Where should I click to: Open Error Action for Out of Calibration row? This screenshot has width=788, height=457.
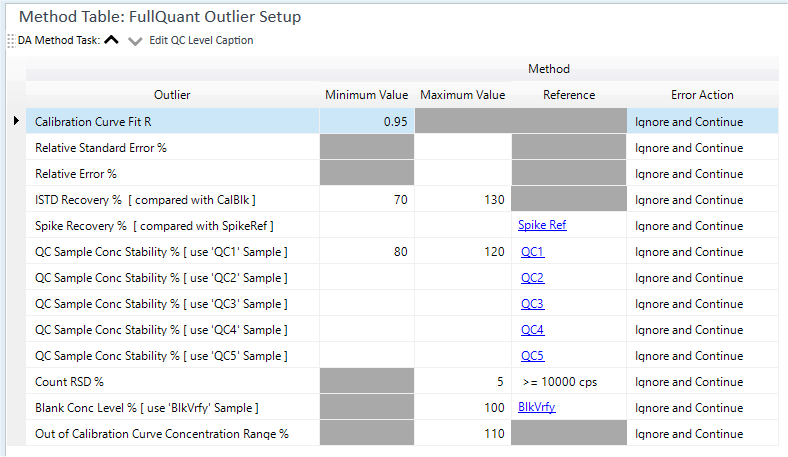703,433
